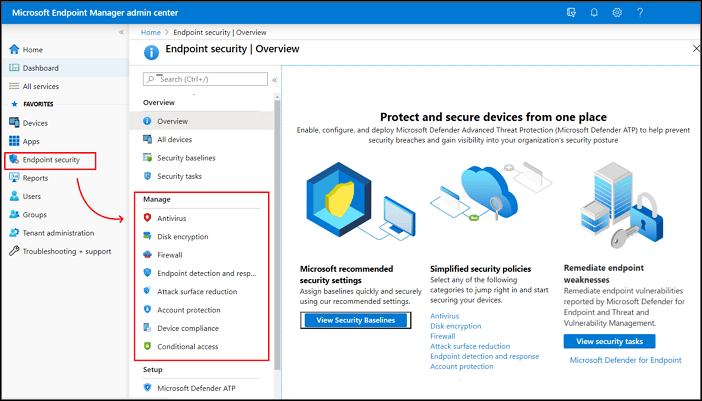Open the directory and subscription filter icon
This screenshot has width=702, height=401.
pos(571,13)
